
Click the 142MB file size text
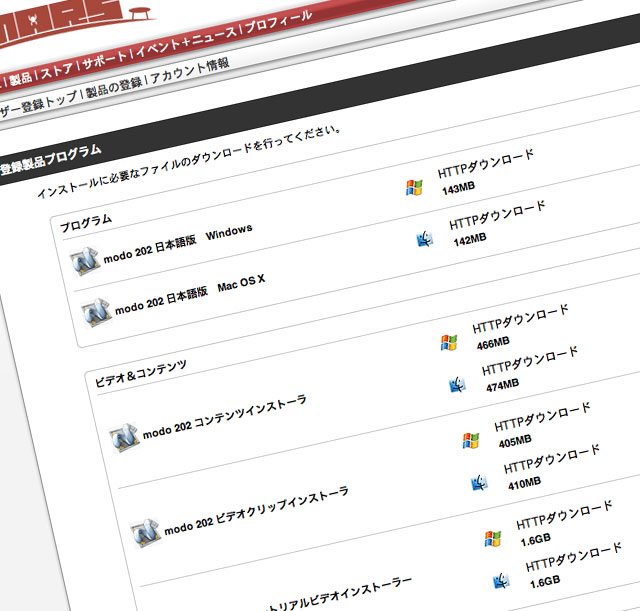(470, 240)
